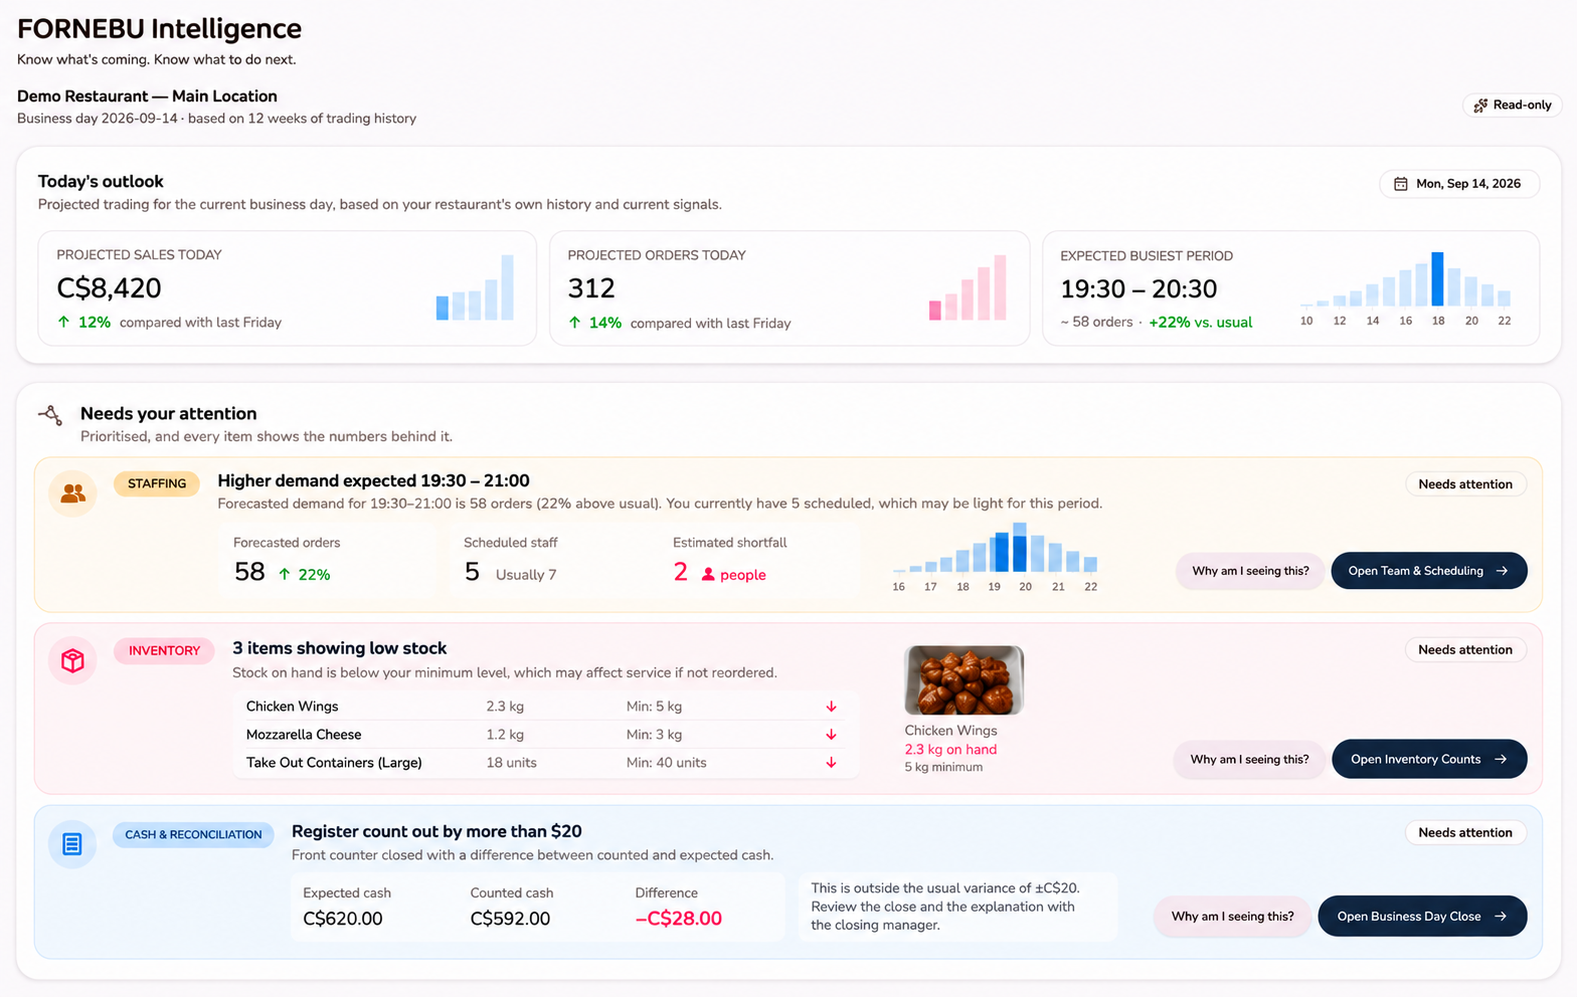Click the projected sales bar chart
The image size is (1577, 997).
click(x=475, y=288)
